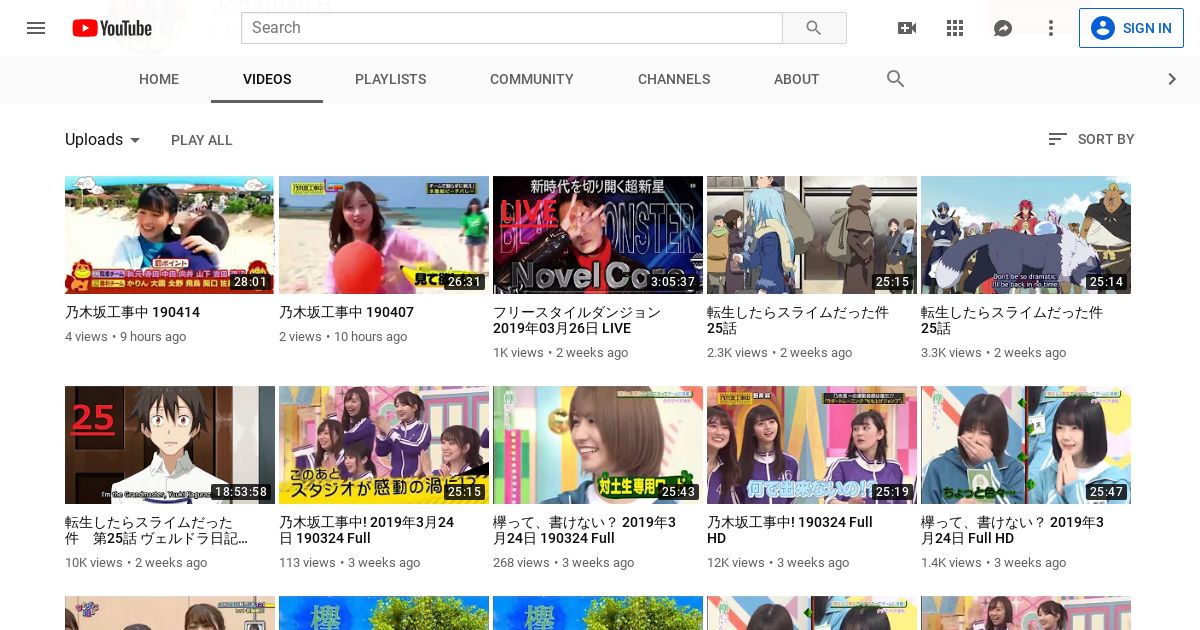Click the 3.3K views slime video title
The width and height of the screenshot is (1200, 630).
tap(1012, 320)
